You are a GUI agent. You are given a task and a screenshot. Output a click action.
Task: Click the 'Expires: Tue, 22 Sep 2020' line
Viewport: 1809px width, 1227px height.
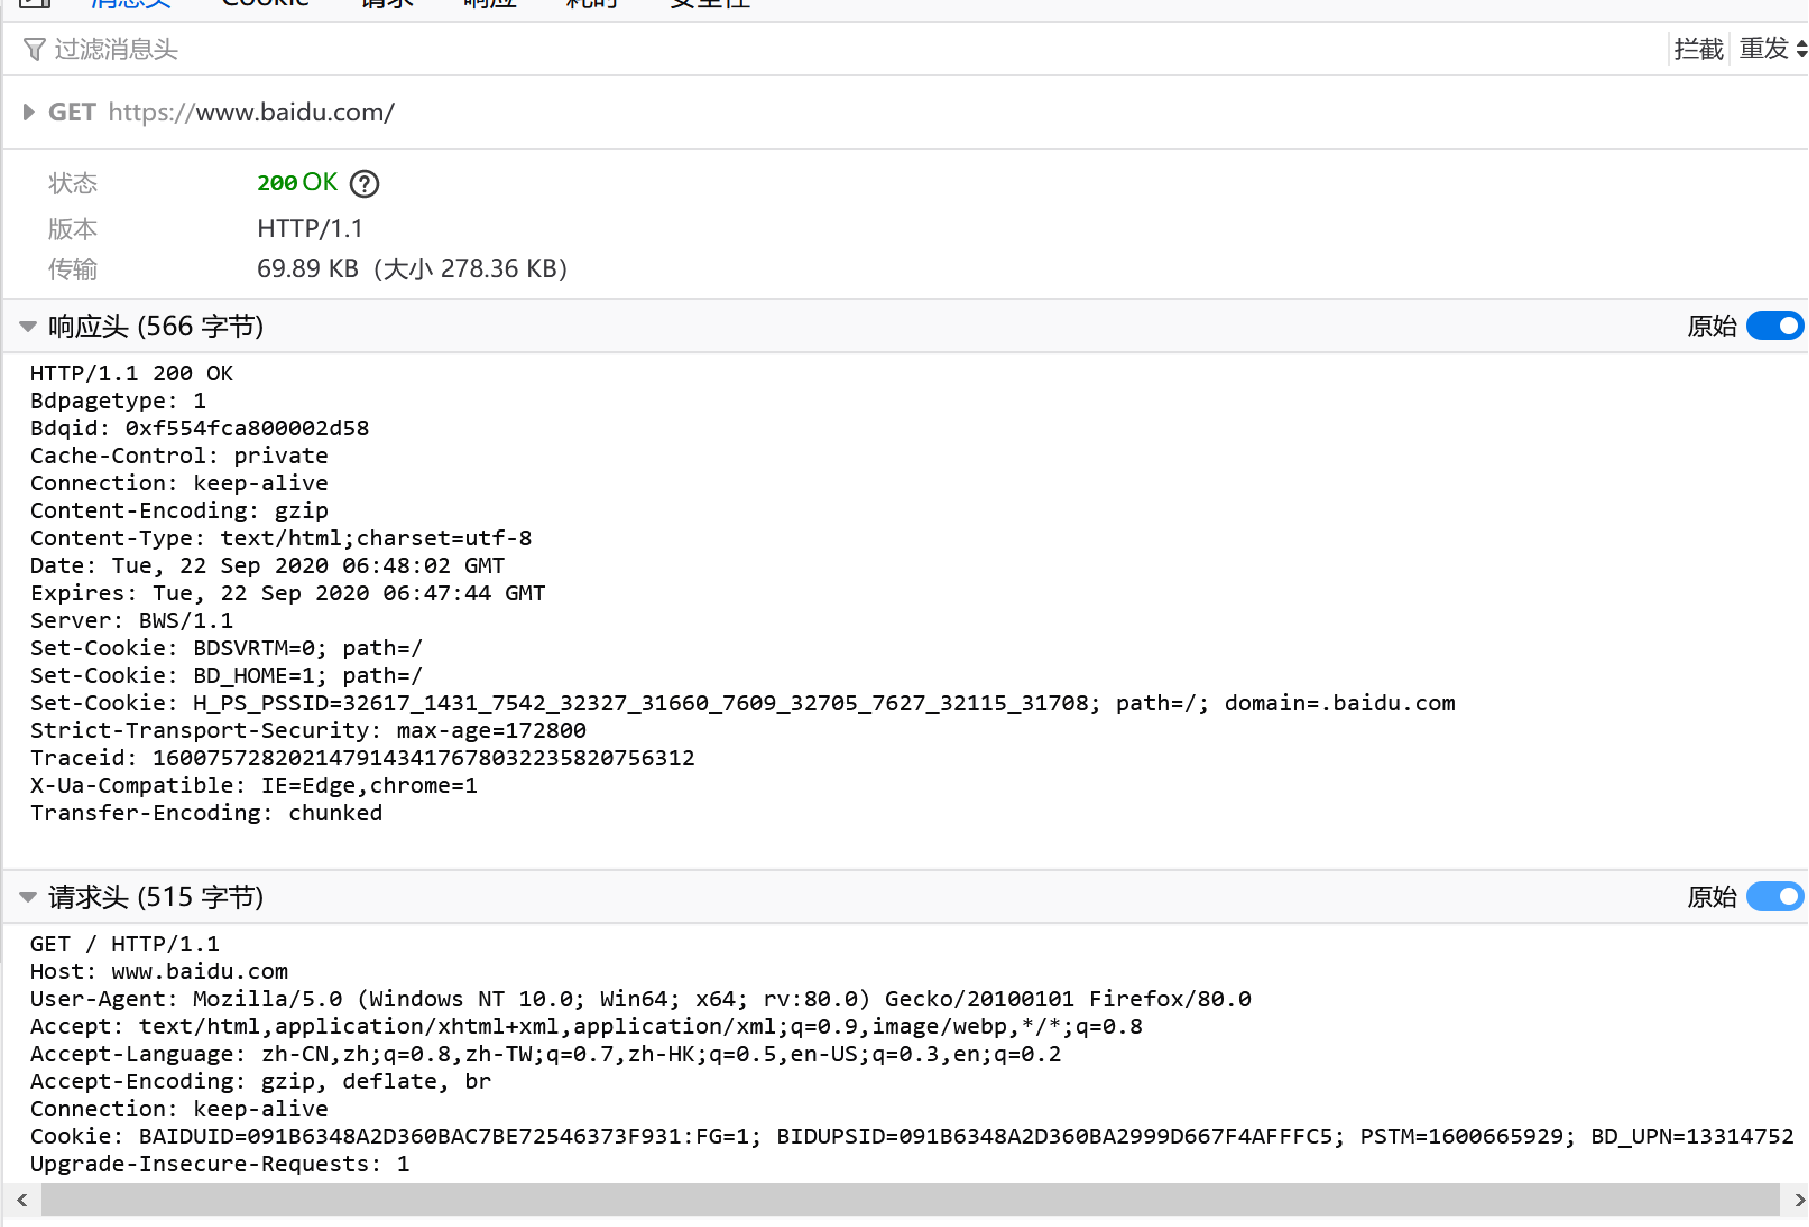click(288, 593)
